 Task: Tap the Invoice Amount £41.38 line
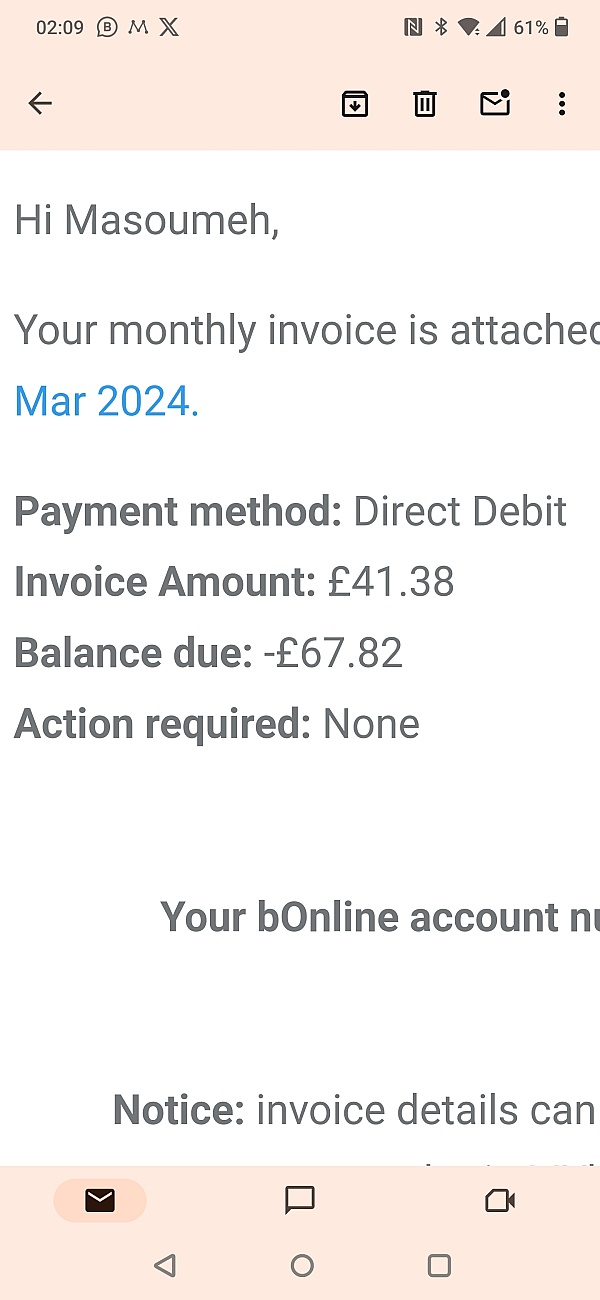coord(234,581)
